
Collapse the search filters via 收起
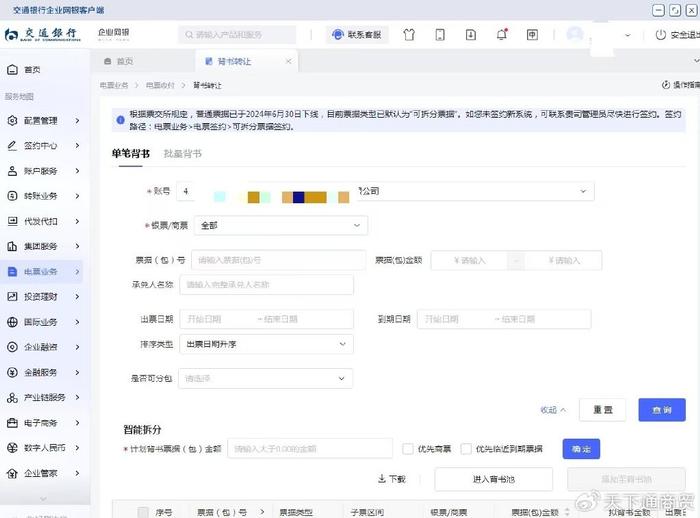tap(553, 410)
